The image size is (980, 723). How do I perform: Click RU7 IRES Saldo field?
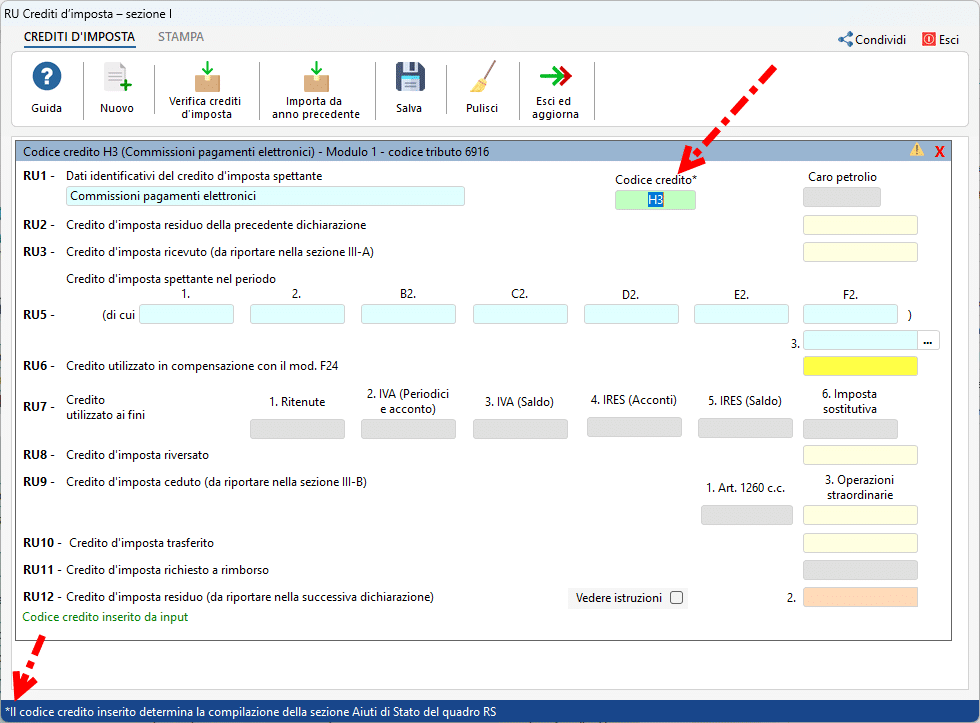[x=745, y=428]
